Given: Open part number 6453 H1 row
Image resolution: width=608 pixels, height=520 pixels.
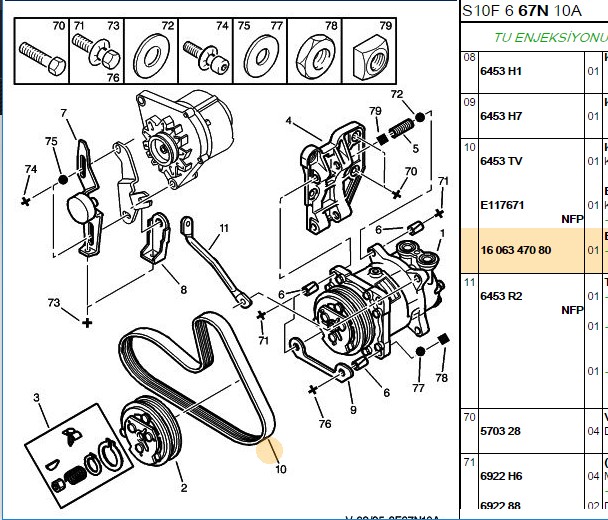Looking at the screenshot, I should point(501,71).
